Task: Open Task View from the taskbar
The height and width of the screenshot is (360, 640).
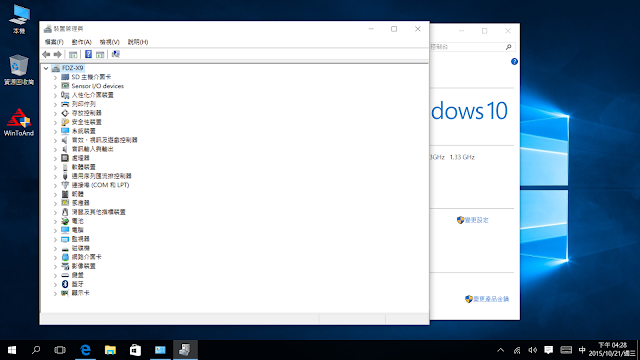Action: coord(60,350)
